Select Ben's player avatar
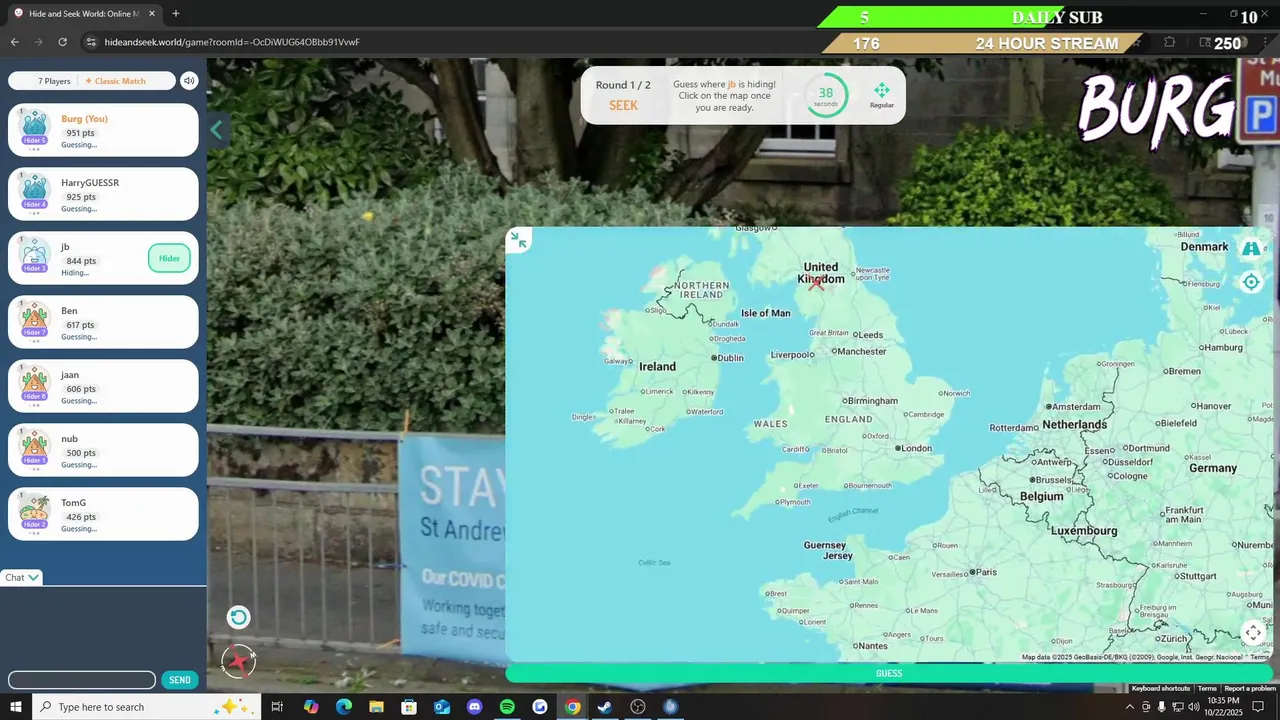1280x720 pixels. (35, 321)
